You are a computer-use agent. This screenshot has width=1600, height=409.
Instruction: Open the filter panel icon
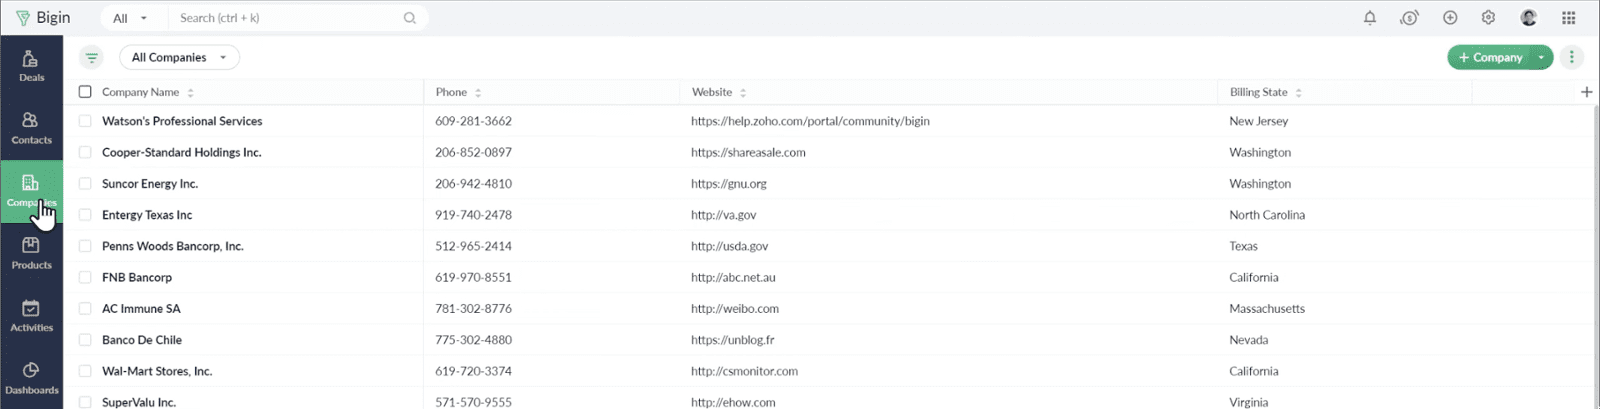pyautogui.click(x=92, y=57)
